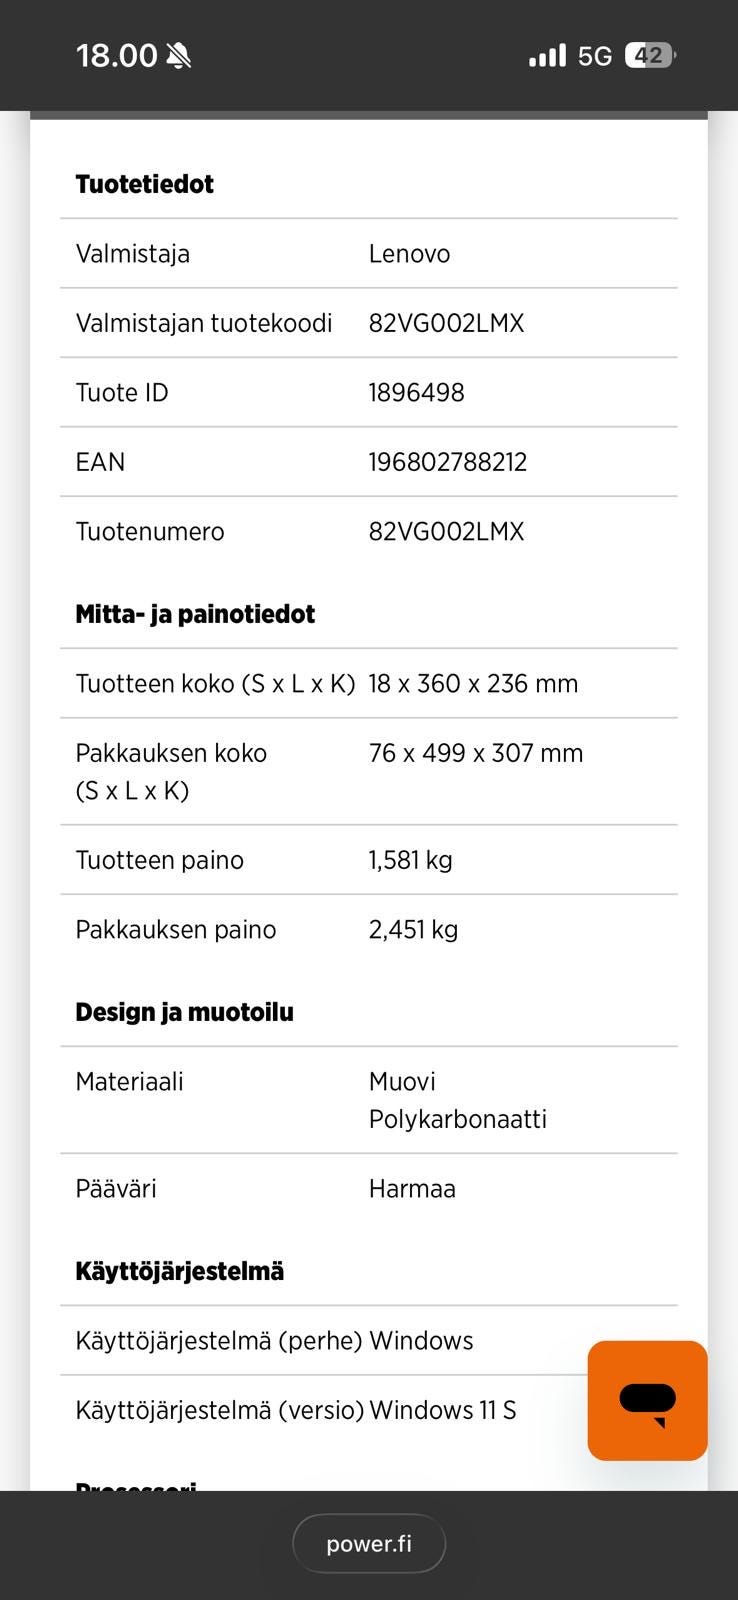Tap the power.fi address pill
This screenshot has height=1600, width=738.
point(368,1543)
